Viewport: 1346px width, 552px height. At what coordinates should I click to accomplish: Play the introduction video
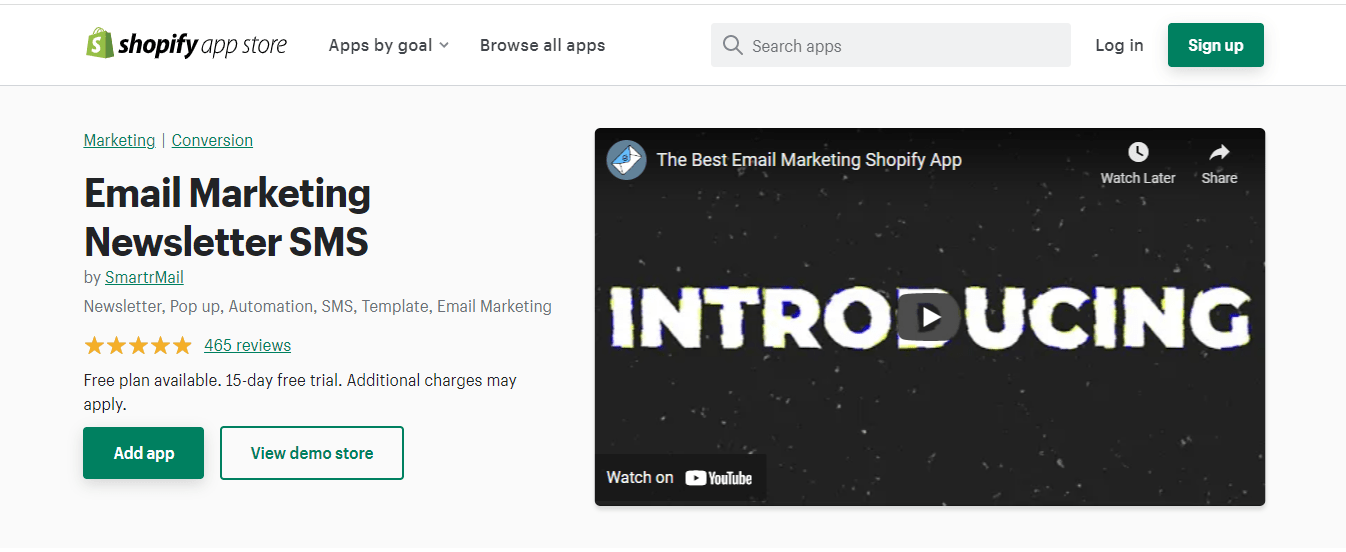pyautogui.click(x=929, y=317)
